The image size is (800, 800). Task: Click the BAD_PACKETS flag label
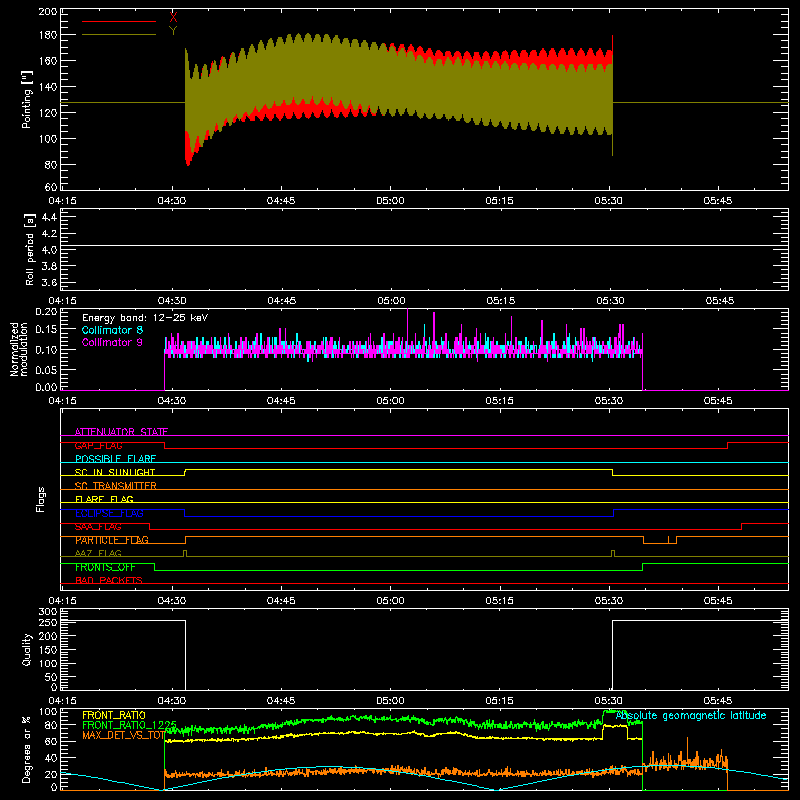pyautogui.click(x=109, y=580)
